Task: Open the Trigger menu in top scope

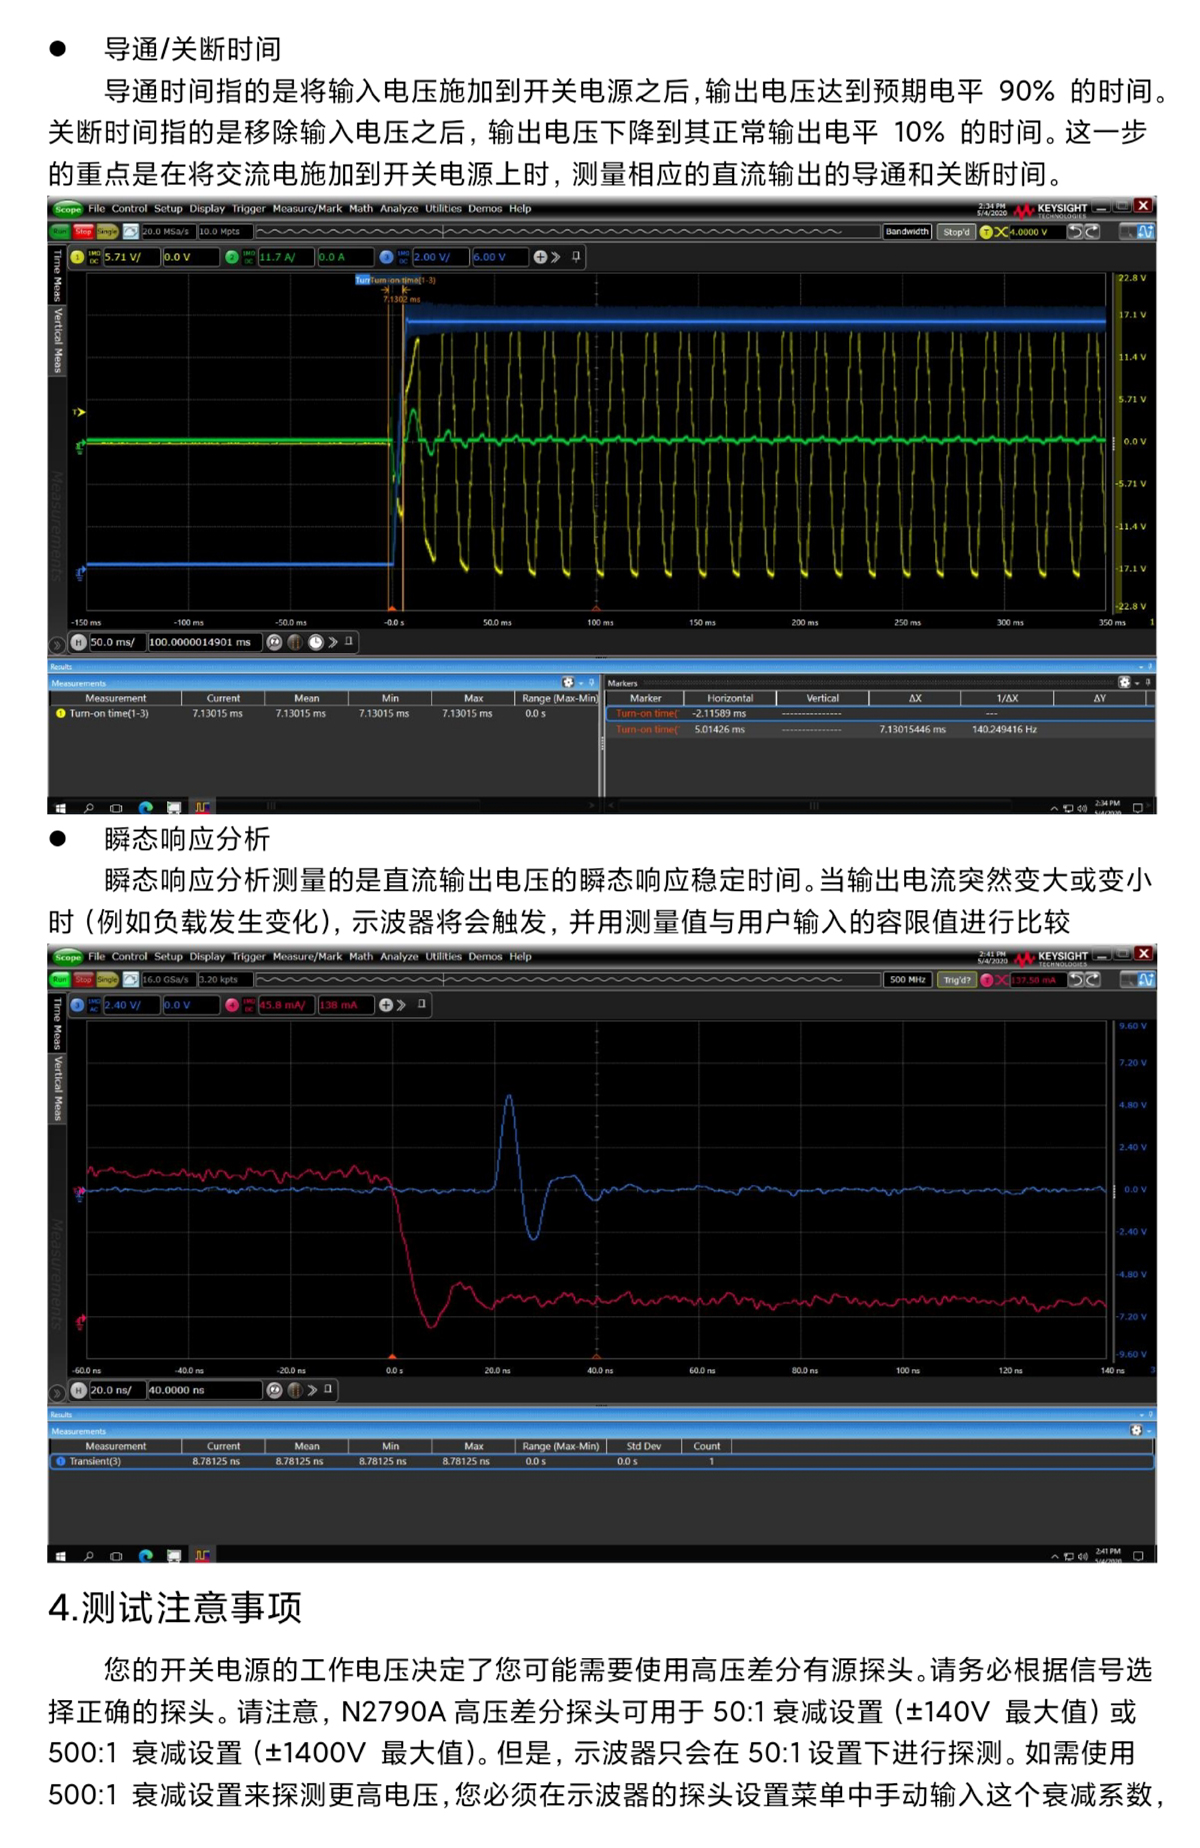Action: [248, 209]
